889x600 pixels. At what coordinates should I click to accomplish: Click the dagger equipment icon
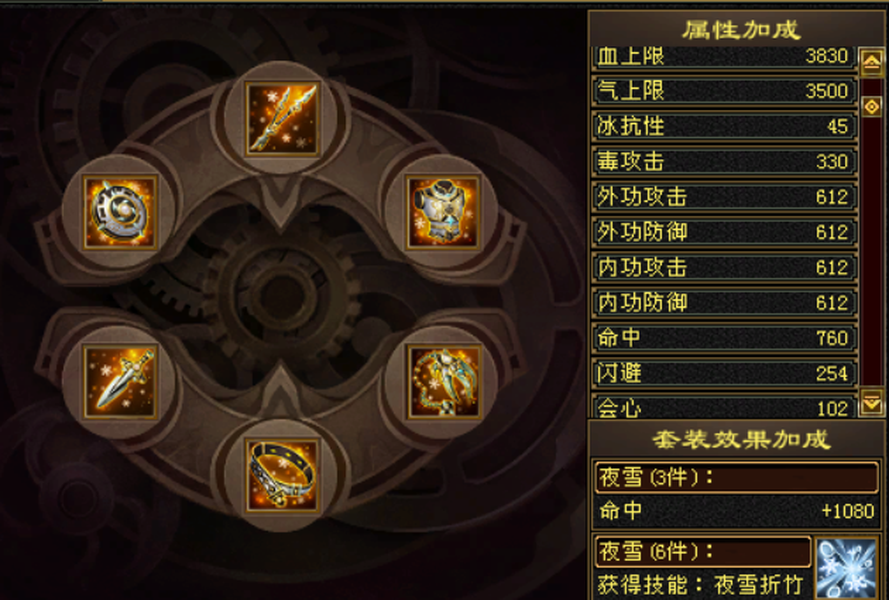(120, 382)
